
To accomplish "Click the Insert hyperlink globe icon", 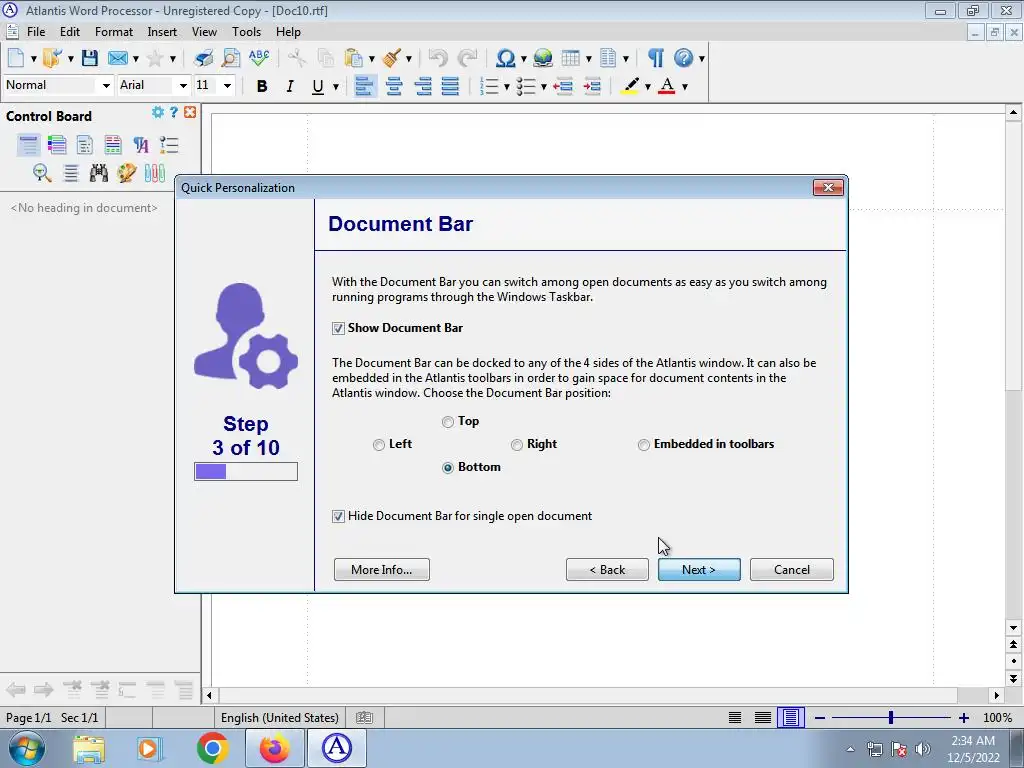I will [543, 58].
